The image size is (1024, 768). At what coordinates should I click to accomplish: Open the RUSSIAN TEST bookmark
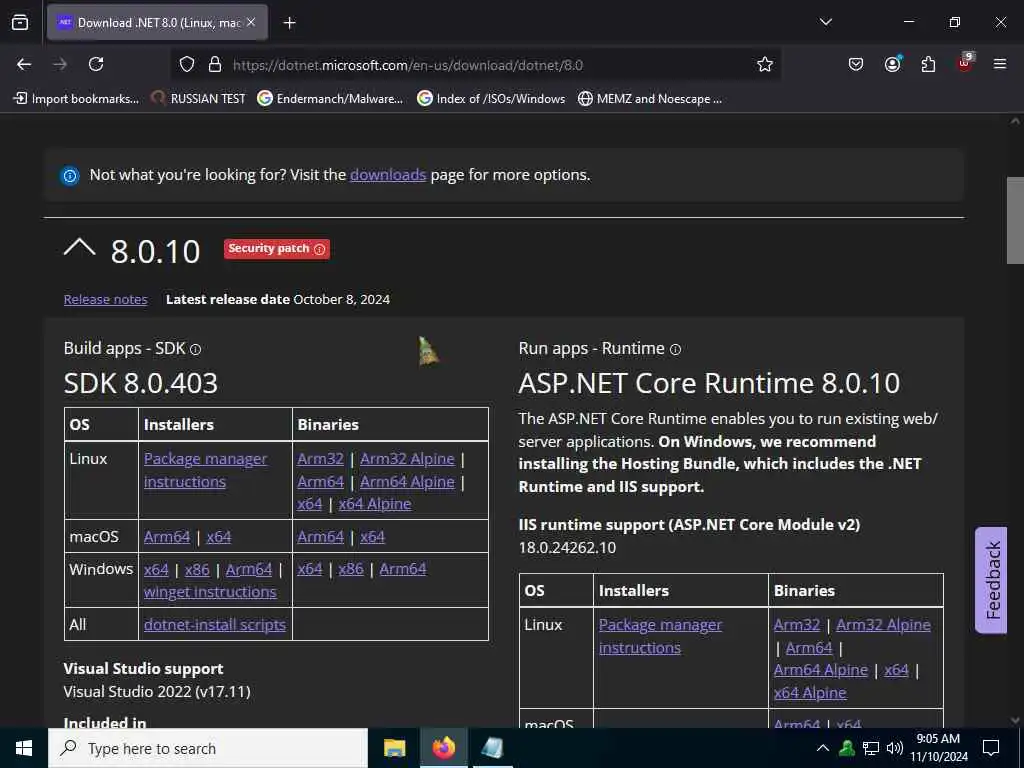pos(199,99)
